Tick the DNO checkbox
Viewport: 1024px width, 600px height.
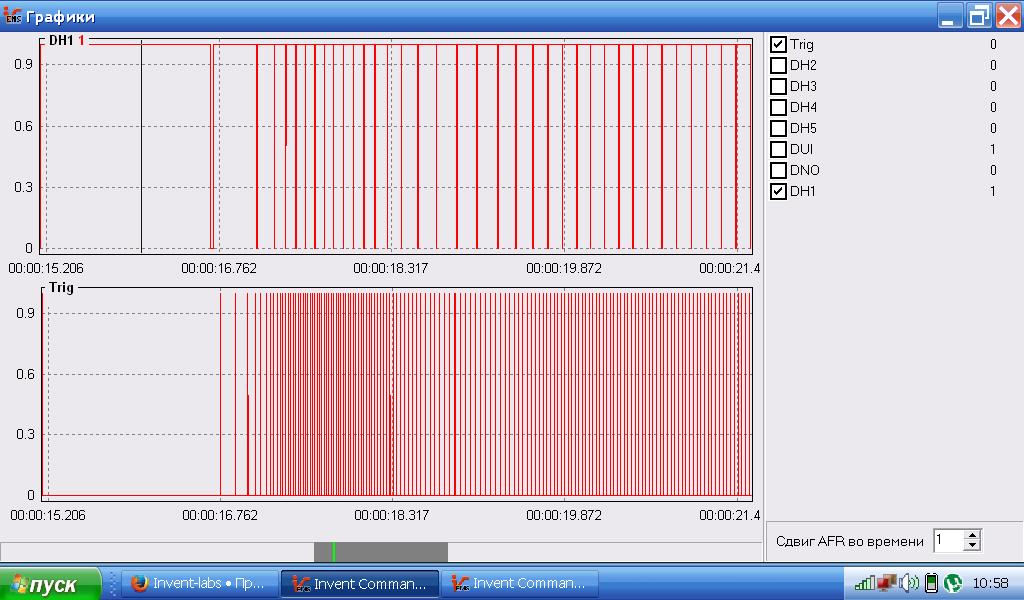tap(778, 170)
